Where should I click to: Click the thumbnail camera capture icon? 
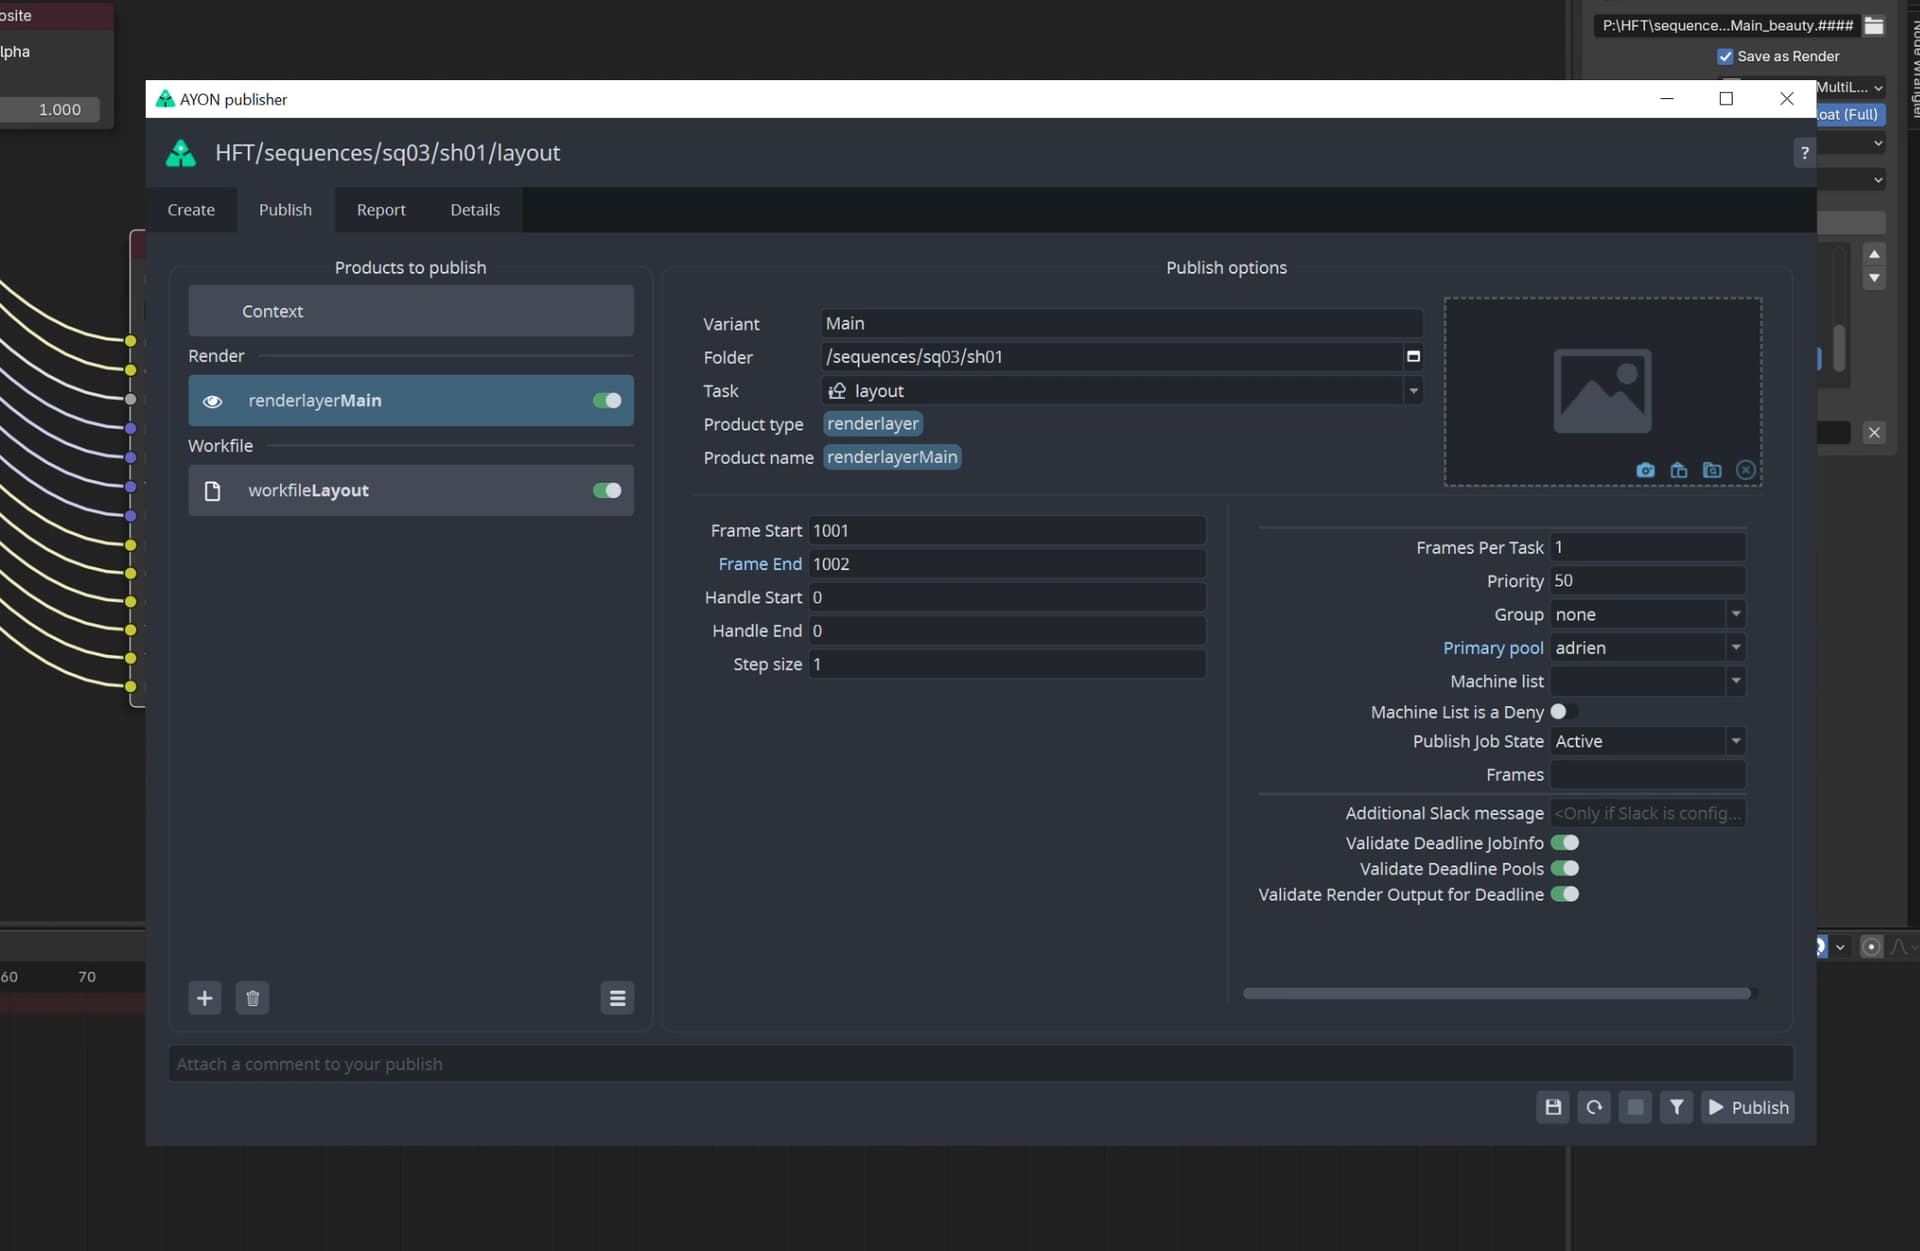1645,470
